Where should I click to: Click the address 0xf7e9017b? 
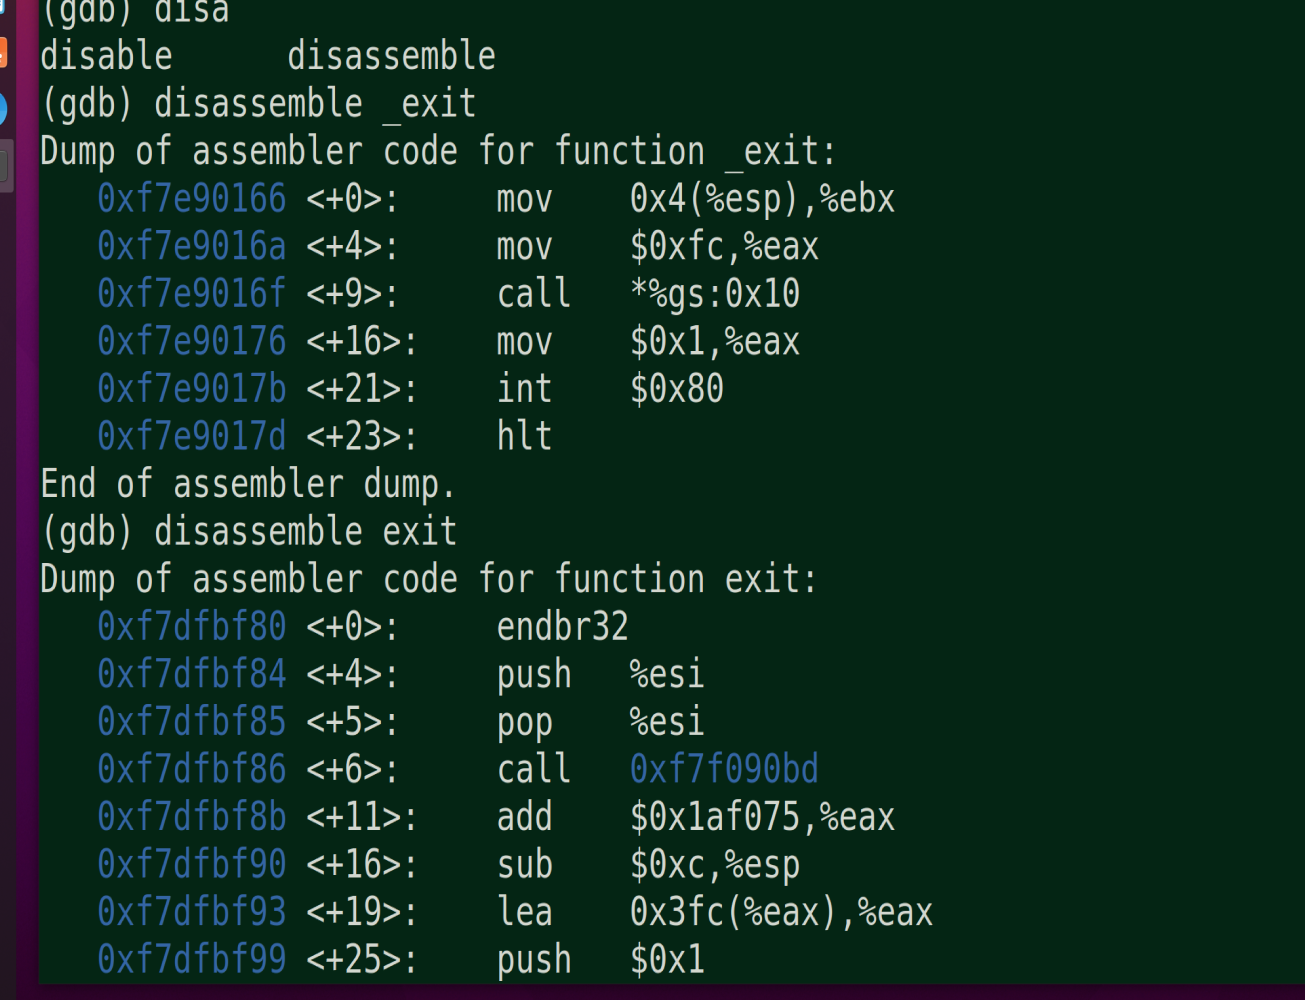[192, 388]
